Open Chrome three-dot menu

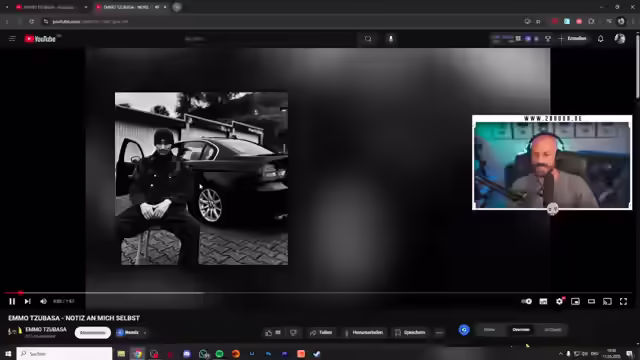point(633,21)
